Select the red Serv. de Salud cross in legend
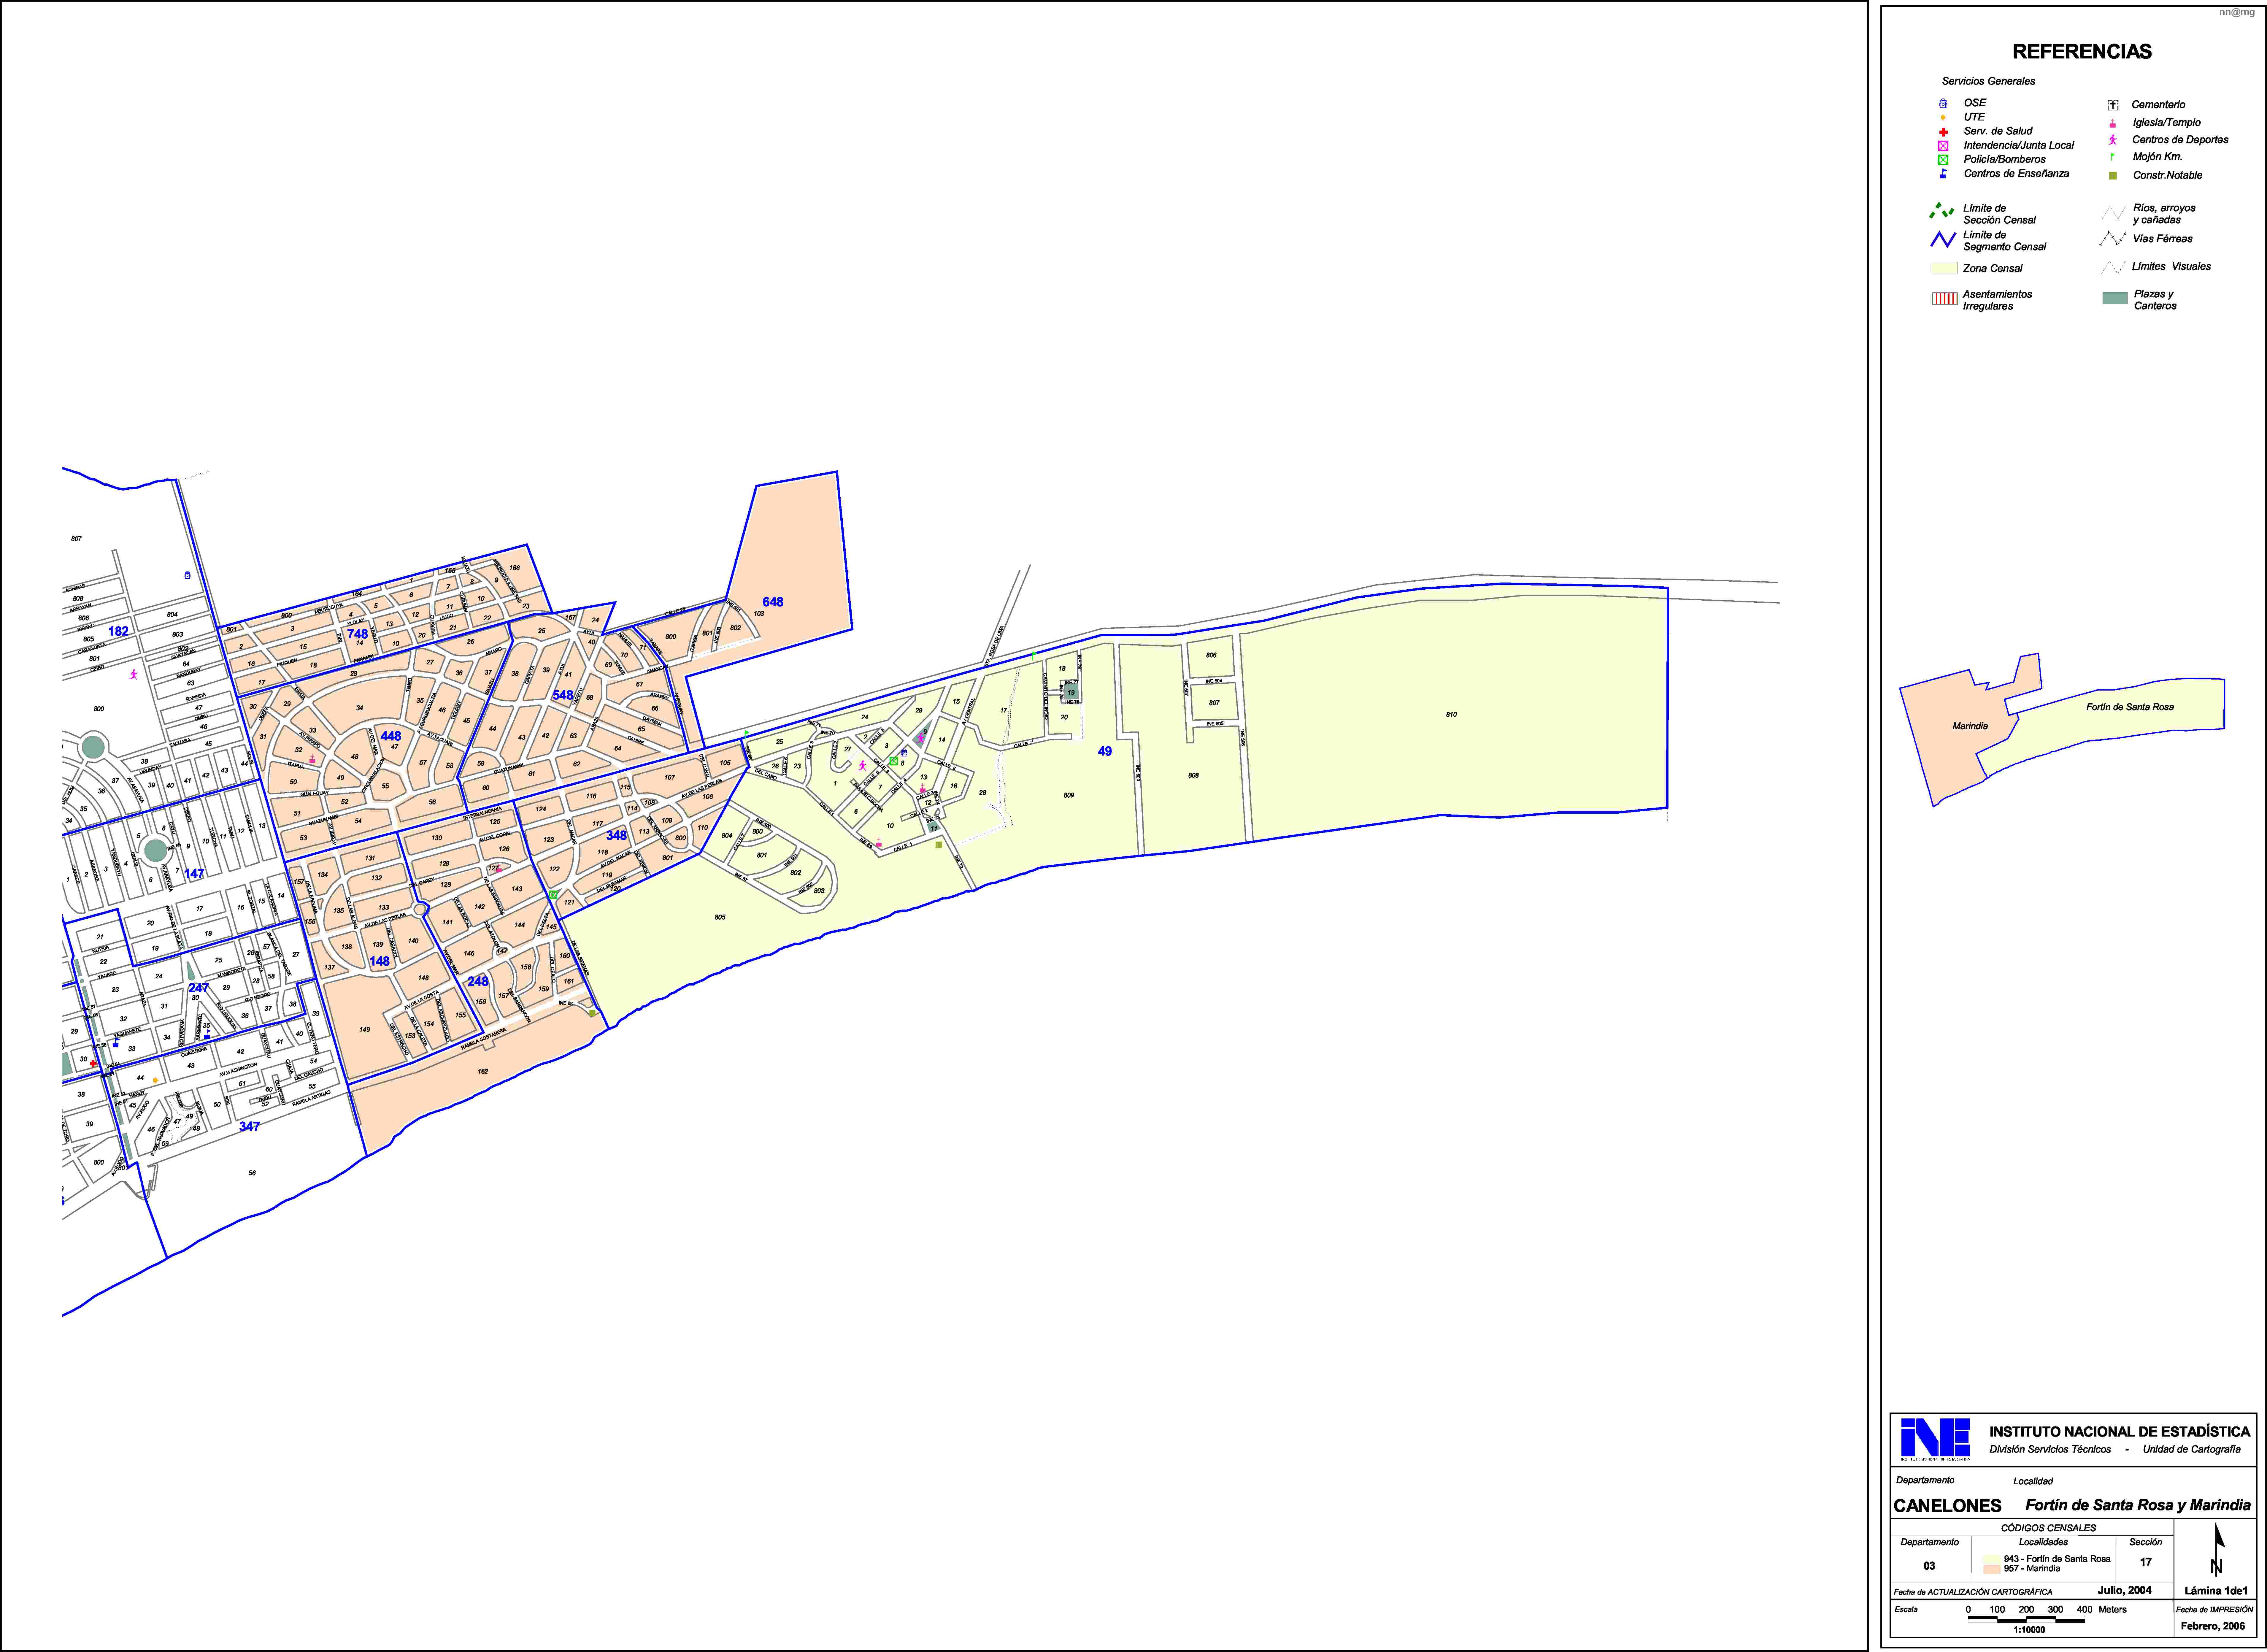Image resolution: width=2267 pixels, height=1652 pixels. point(1943,132)
